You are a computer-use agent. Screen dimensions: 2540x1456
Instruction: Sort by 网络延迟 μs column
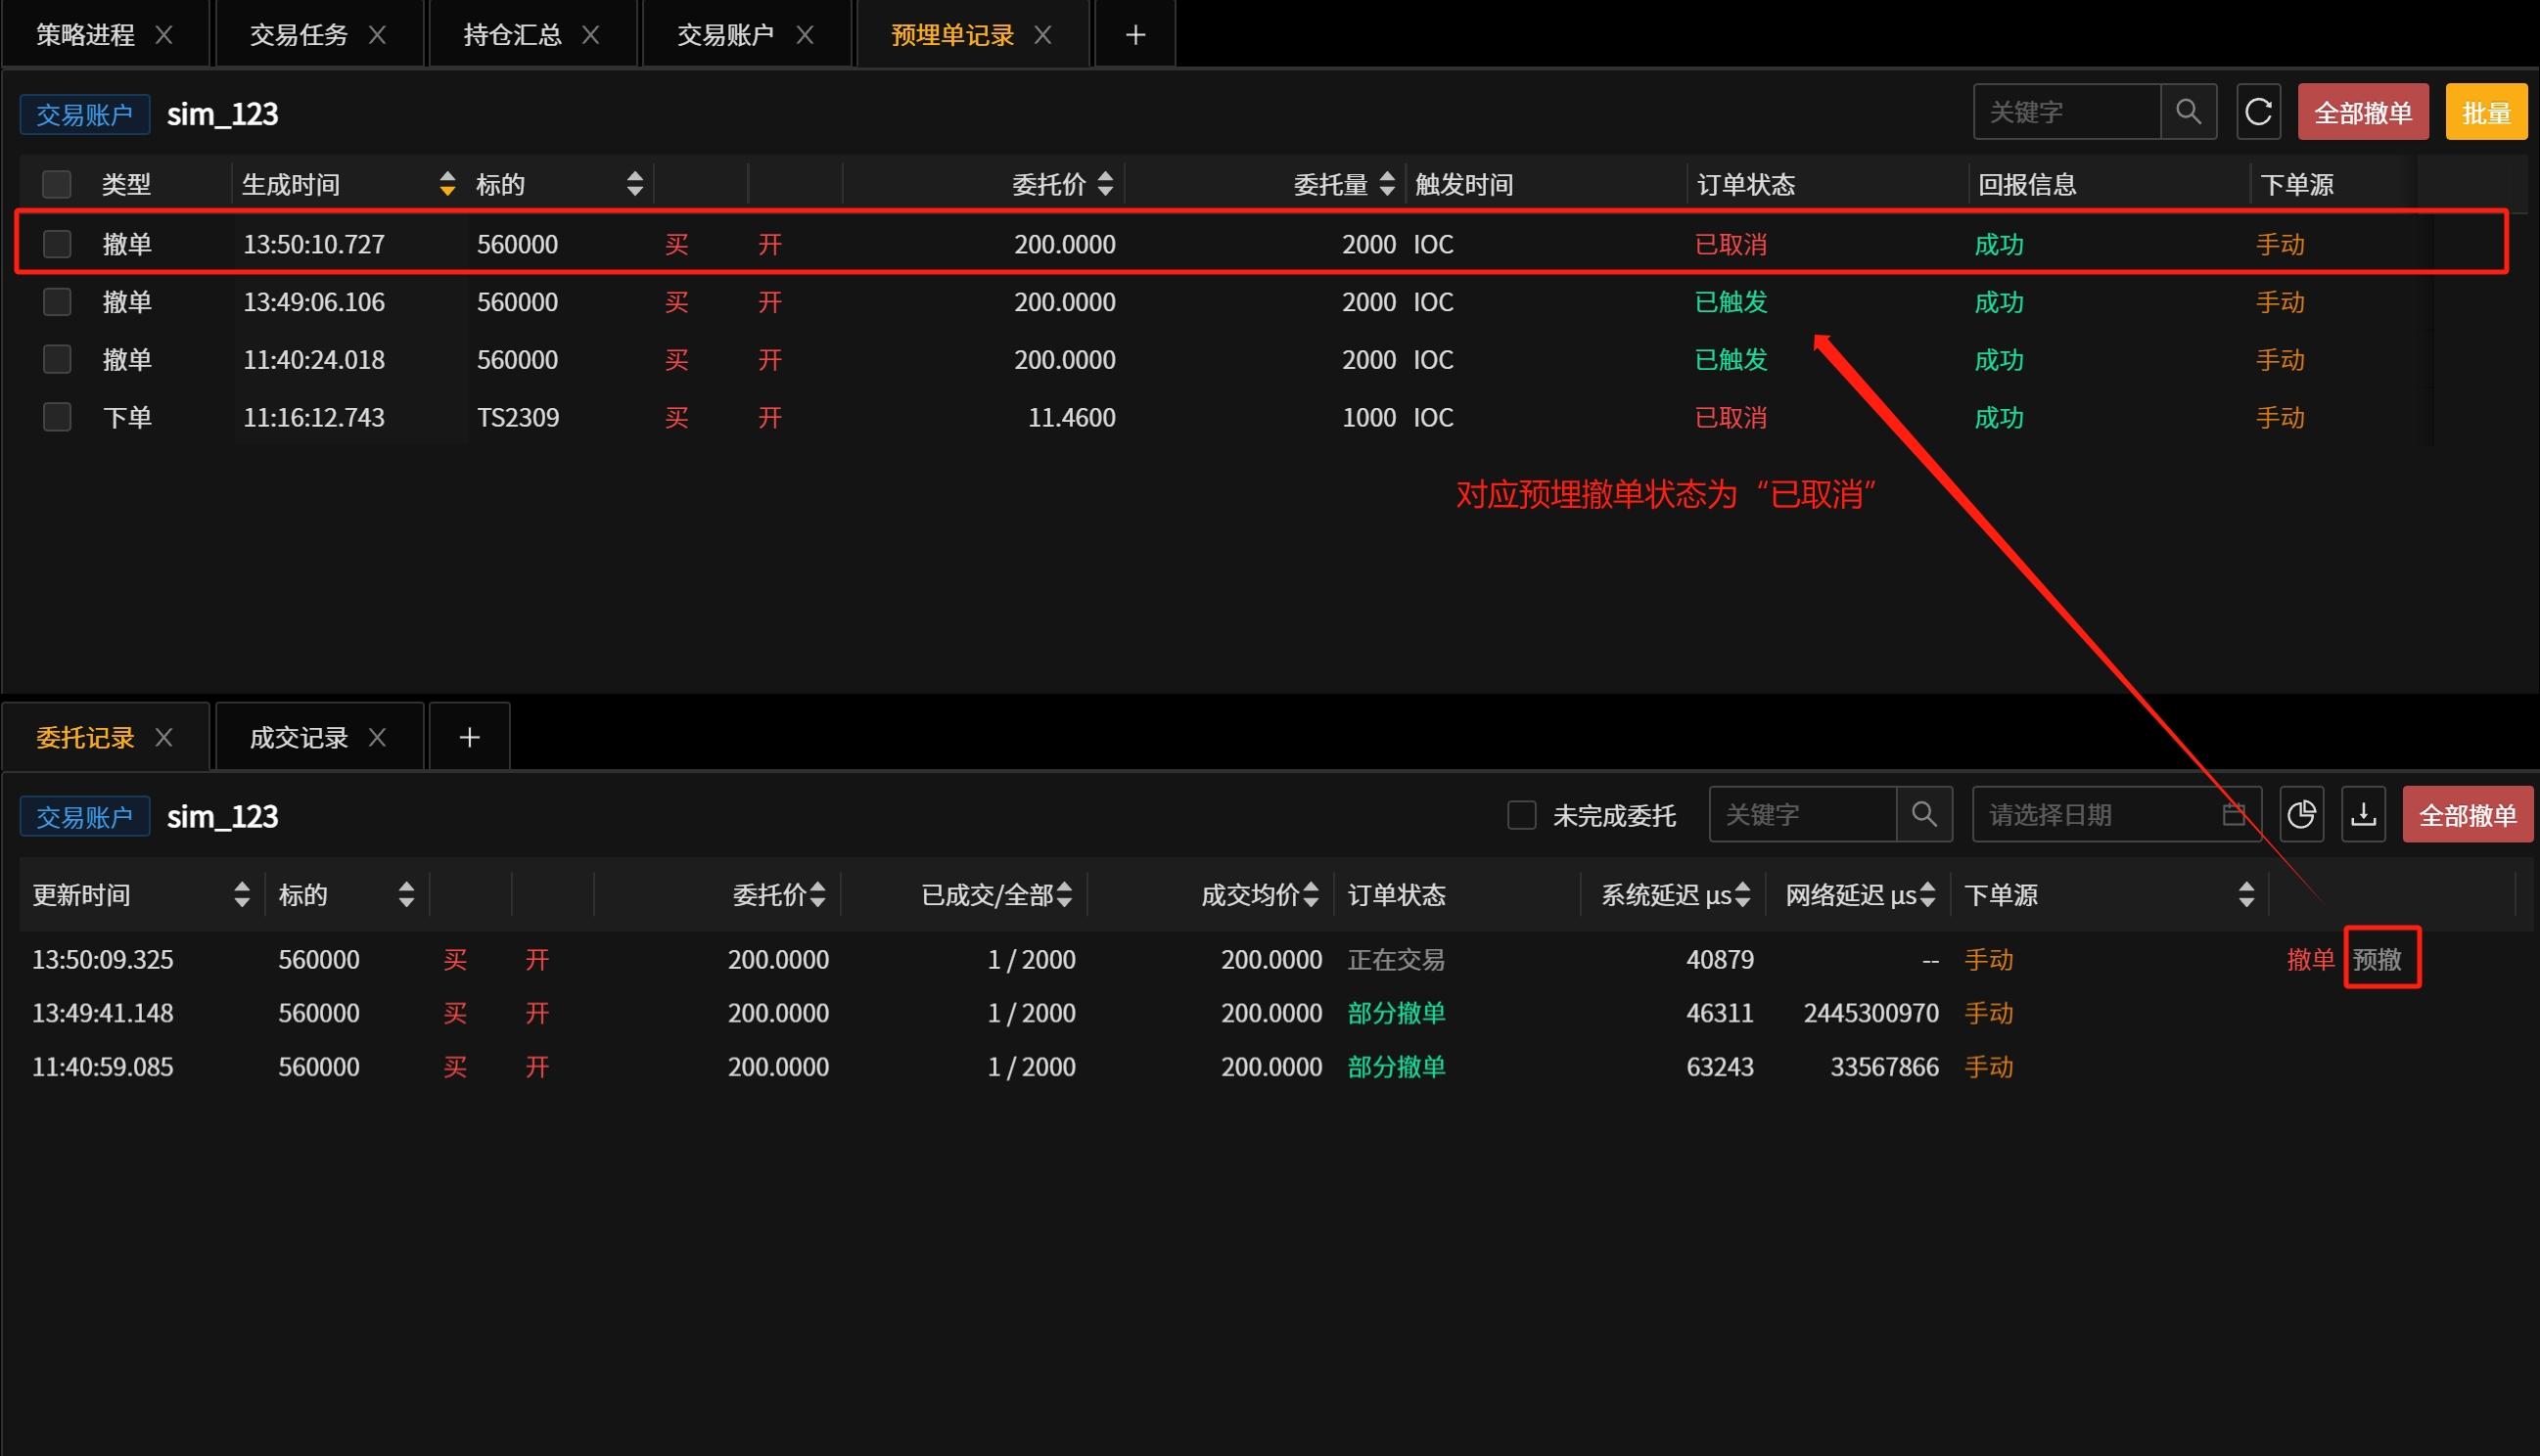pos(1927,894)
